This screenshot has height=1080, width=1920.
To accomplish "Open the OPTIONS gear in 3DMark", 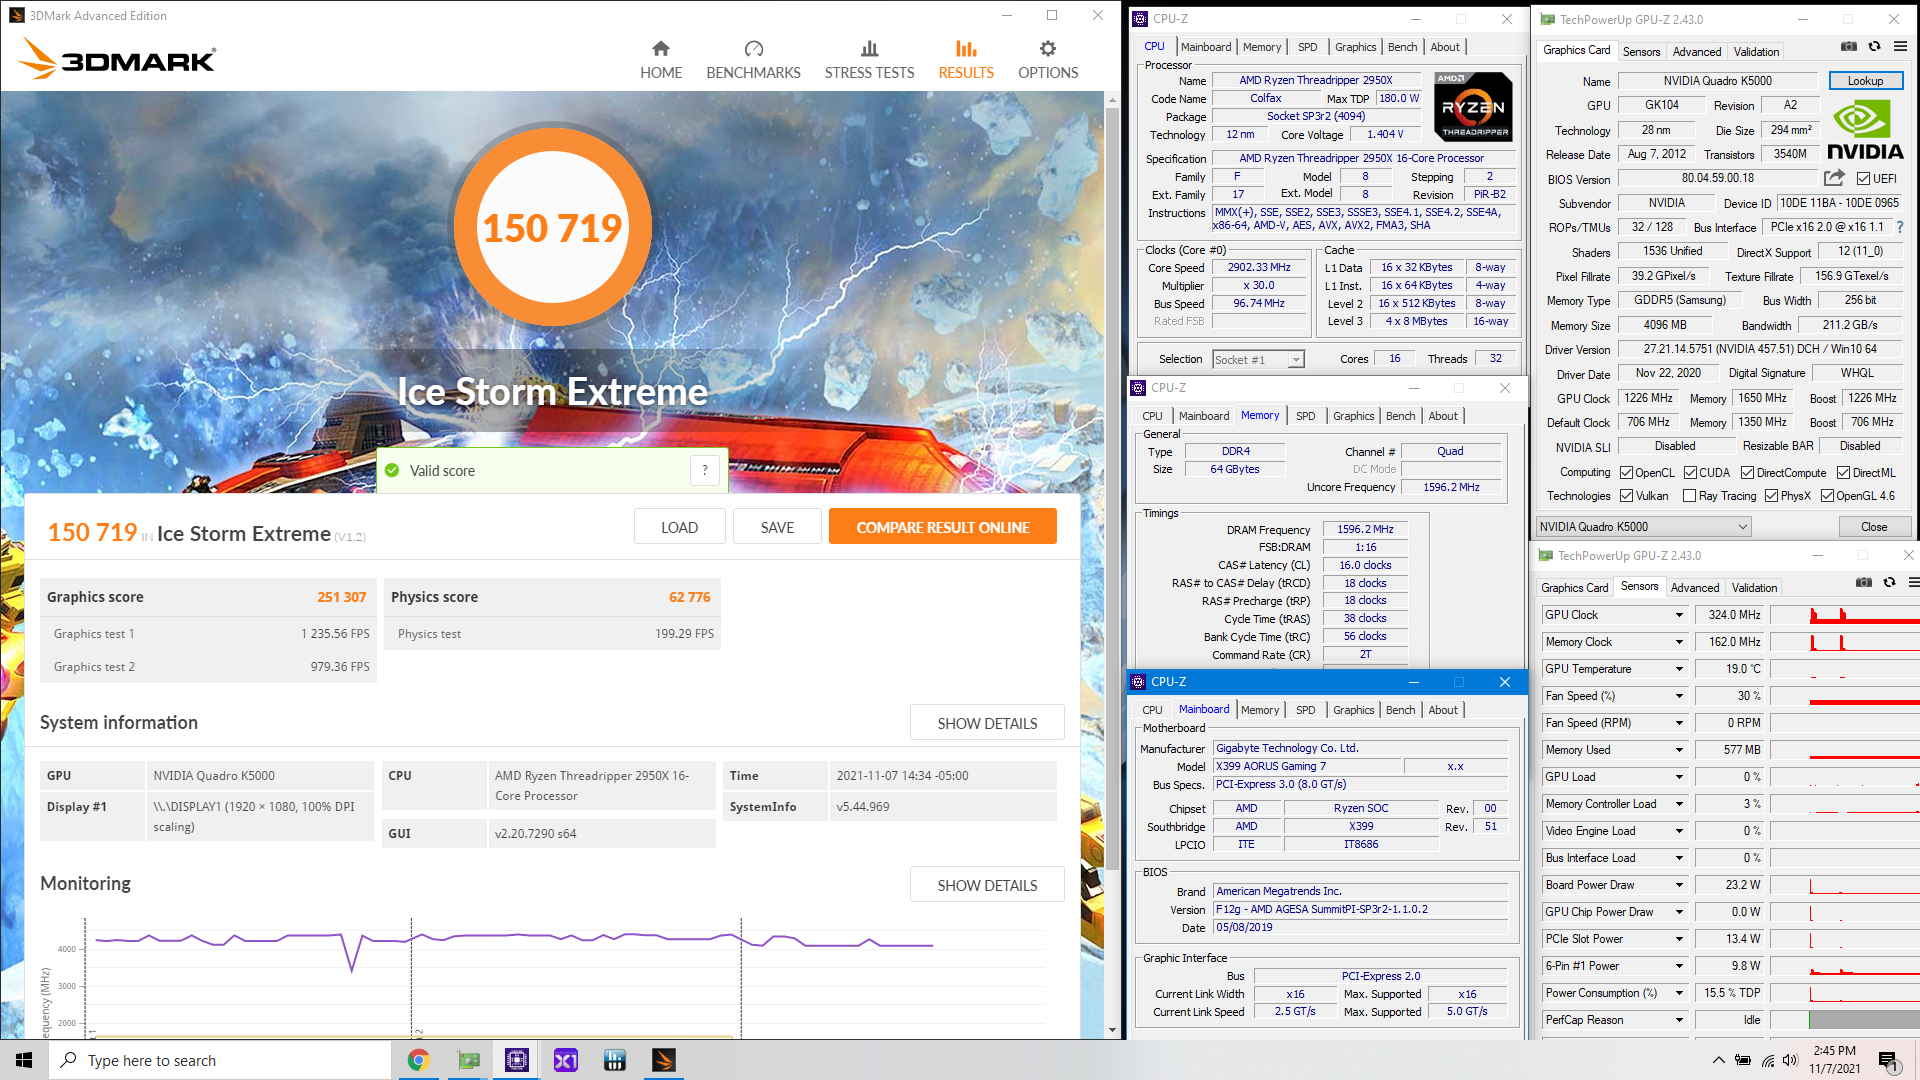I will [x=1048, y=60].
